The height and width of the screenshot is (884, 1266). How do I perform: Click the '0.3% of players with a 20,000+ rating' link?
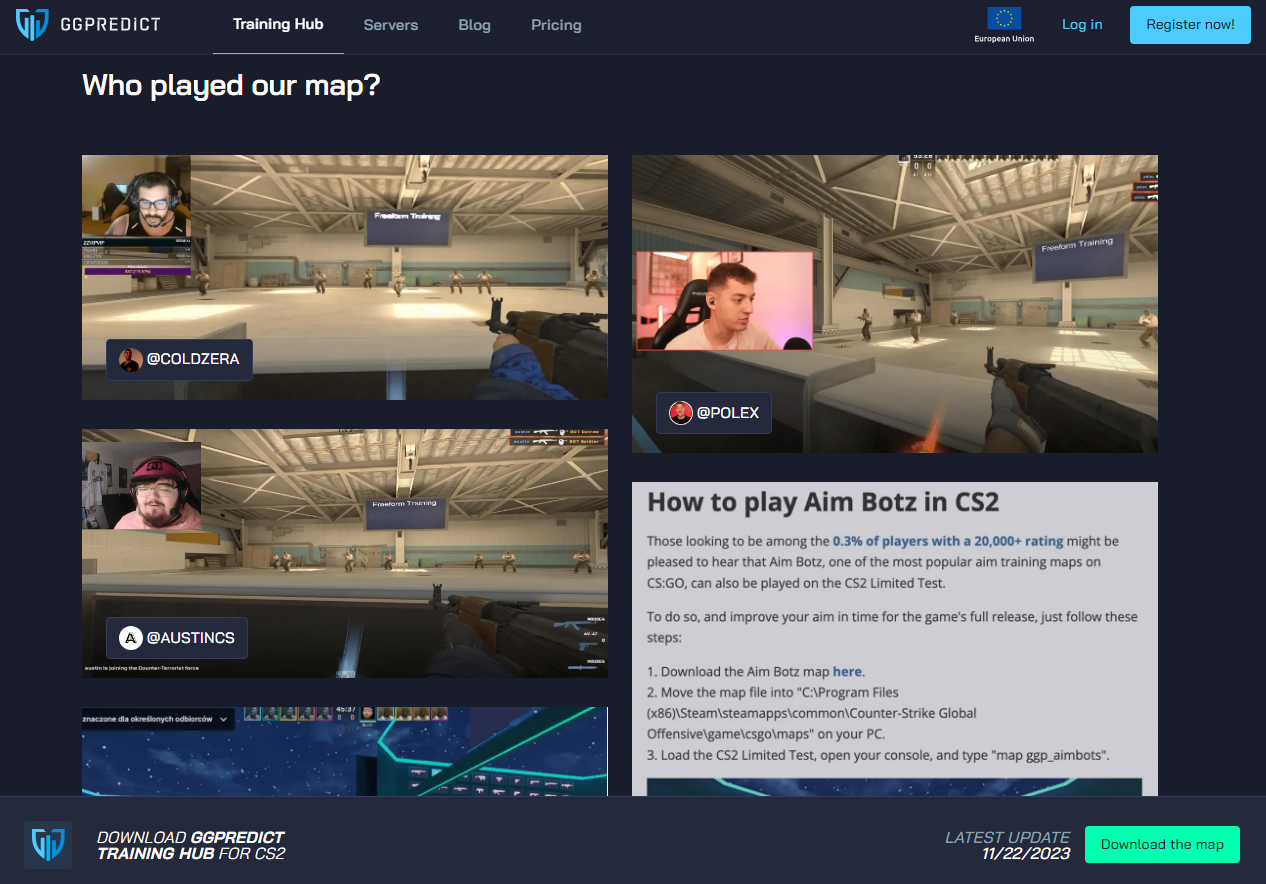point(948,541)
